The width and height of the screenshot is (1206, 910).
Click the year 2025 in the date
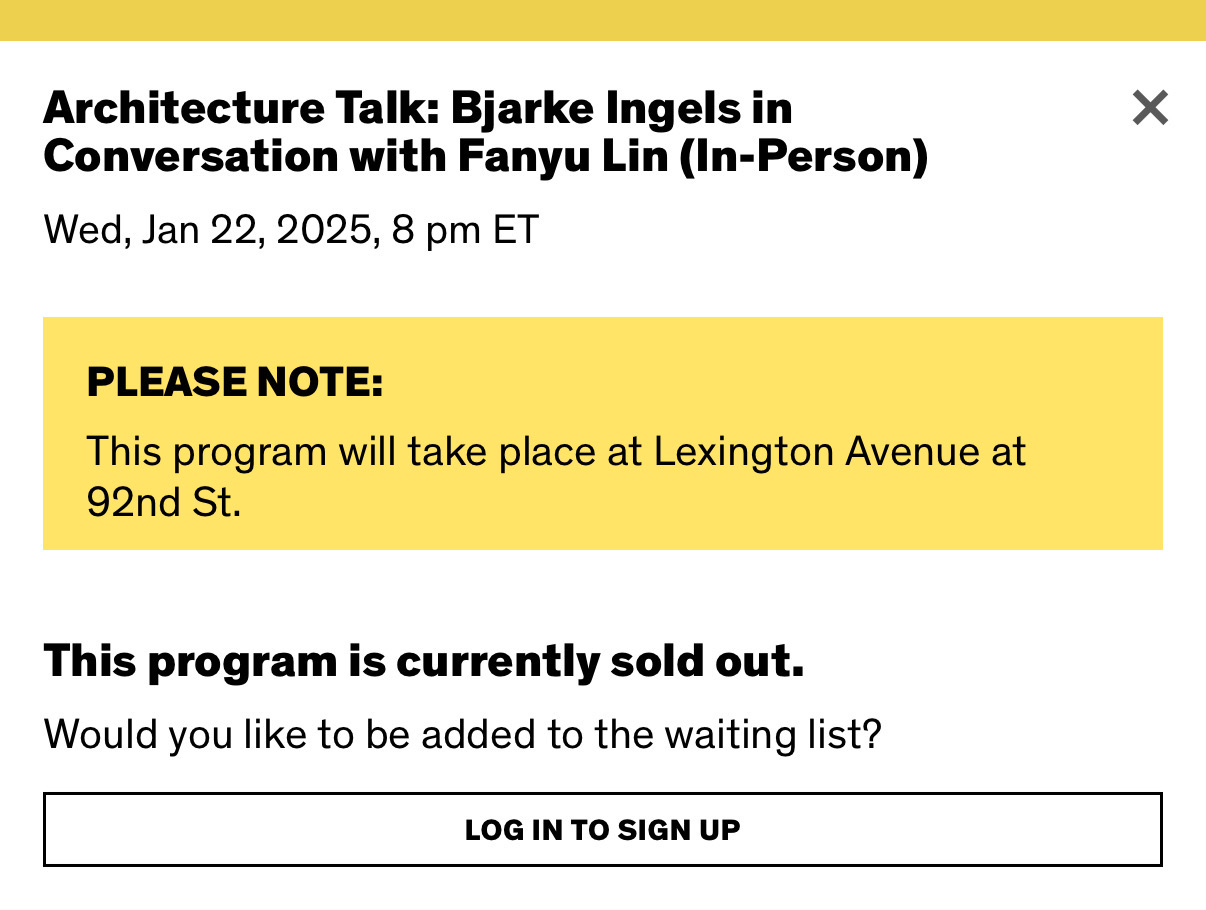pos(321,231)
